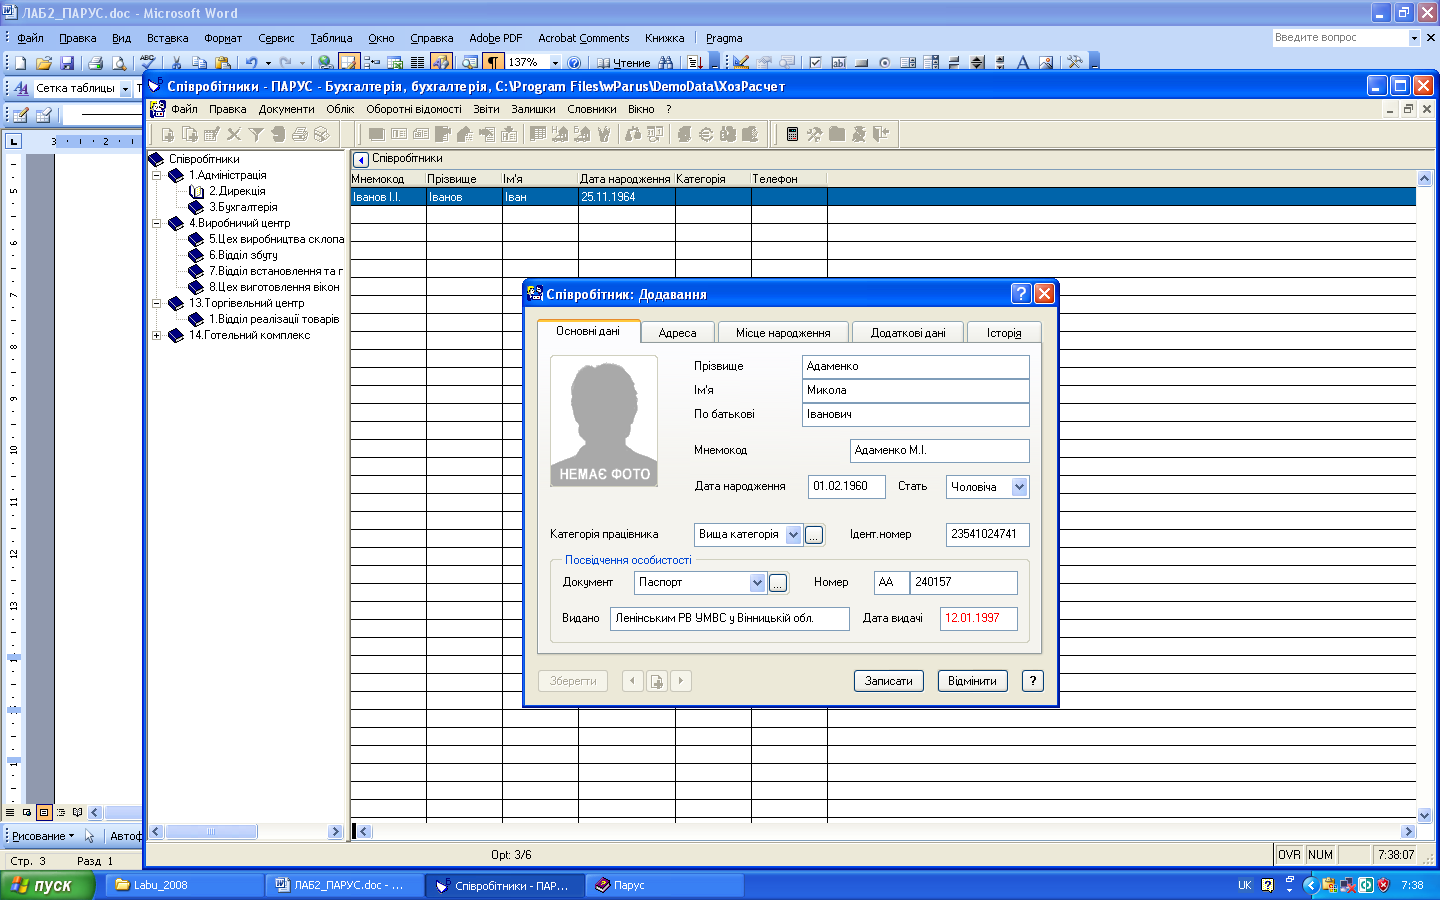Open Parus menu Звіти
1440x900 pixels.
coord(486,109)
